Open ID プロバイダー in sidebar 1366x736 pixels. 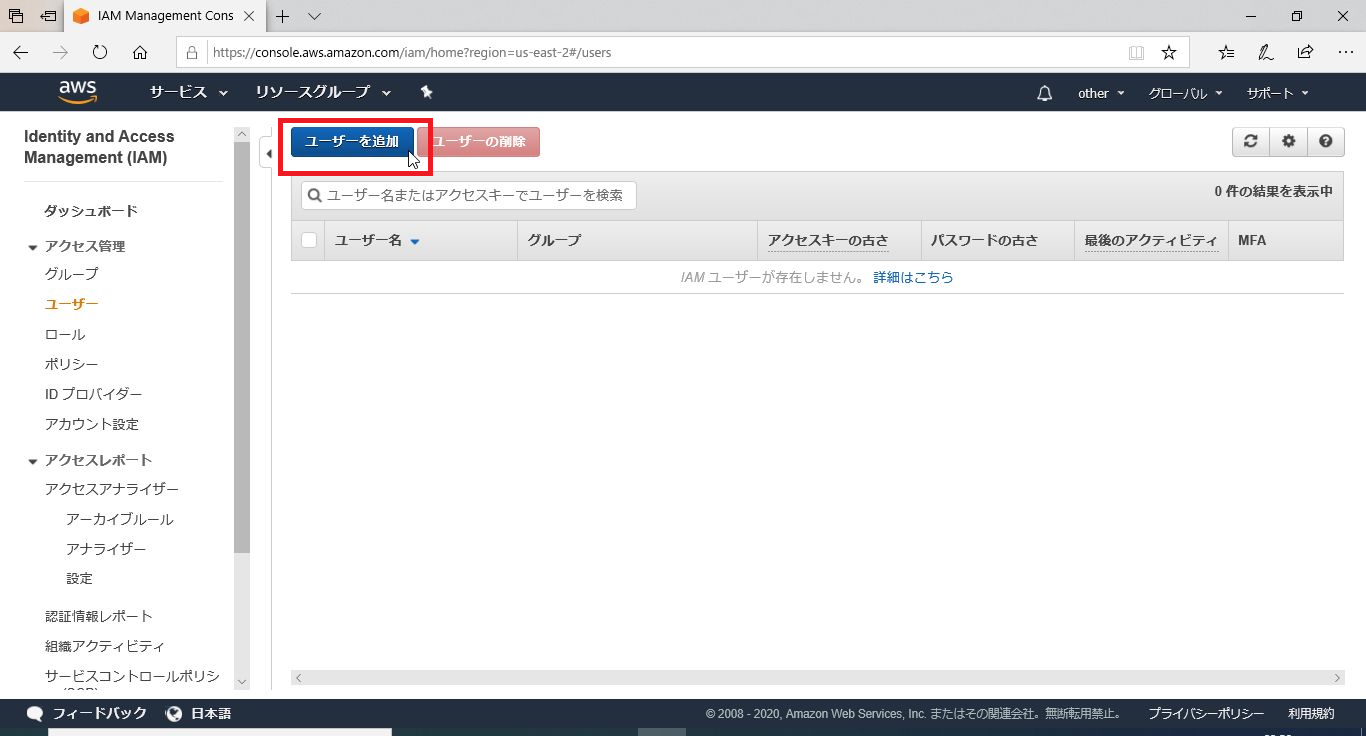(x=94, y=394)
